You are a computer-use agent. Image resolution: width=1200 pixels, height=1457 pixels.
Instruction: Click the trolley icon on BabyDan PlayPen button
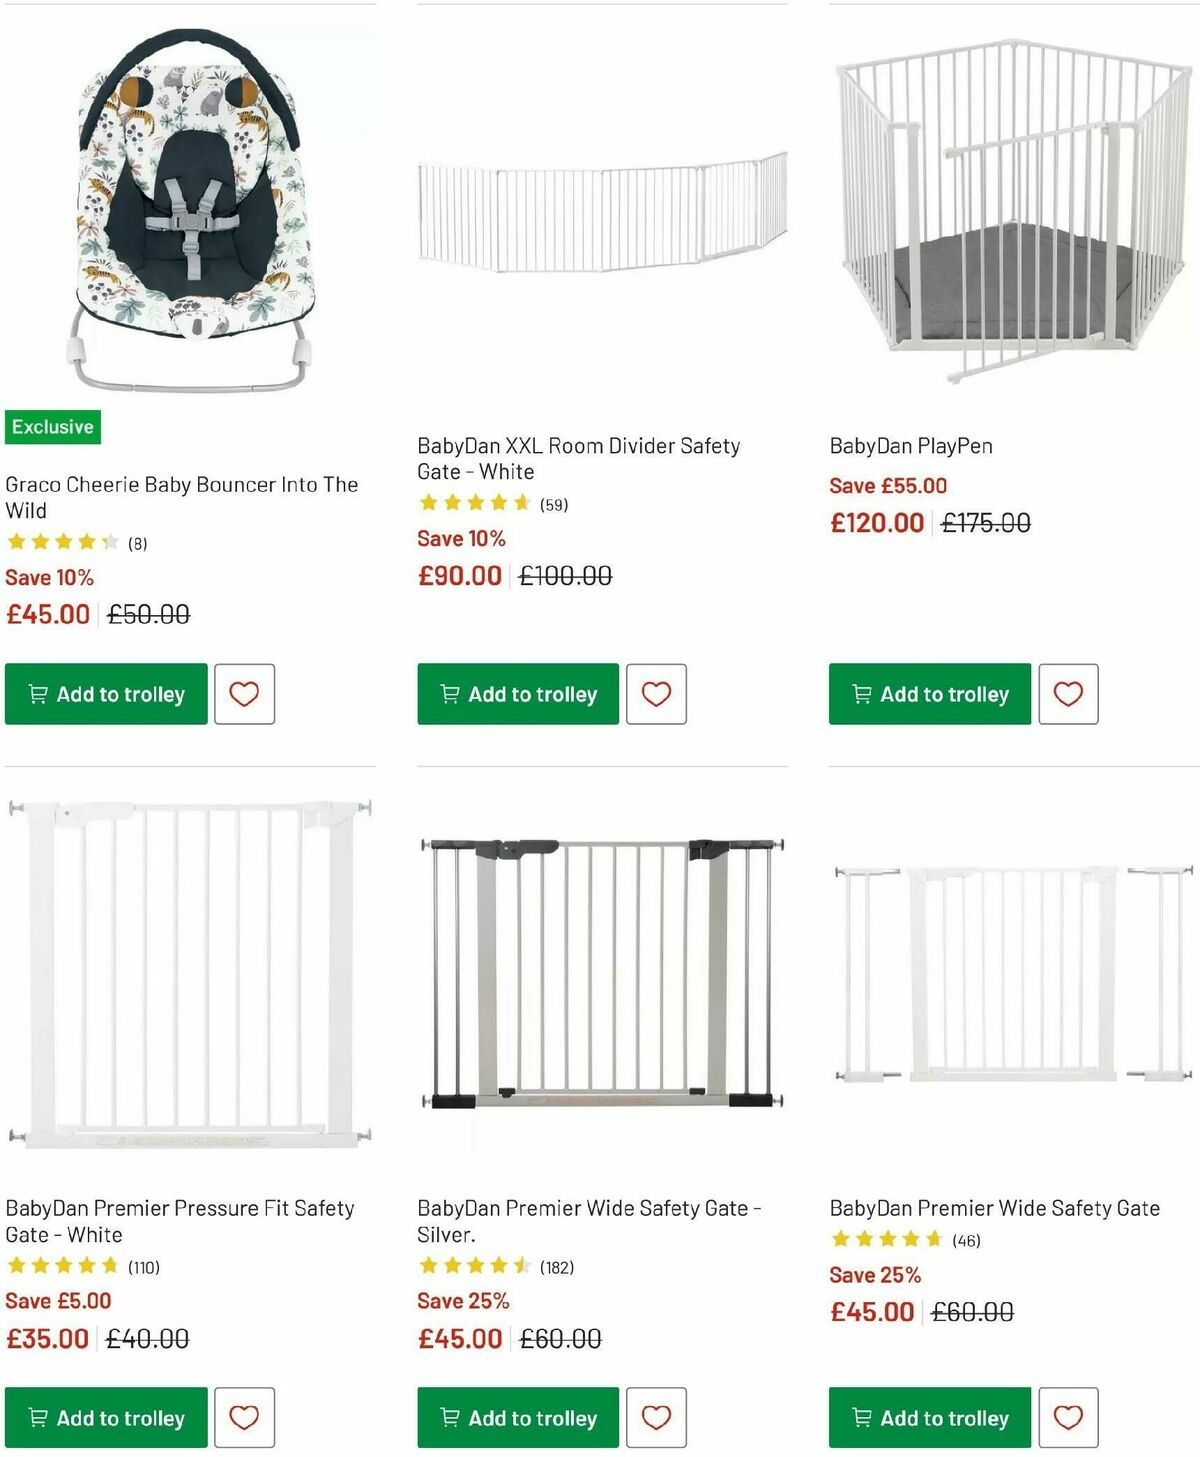863,694
